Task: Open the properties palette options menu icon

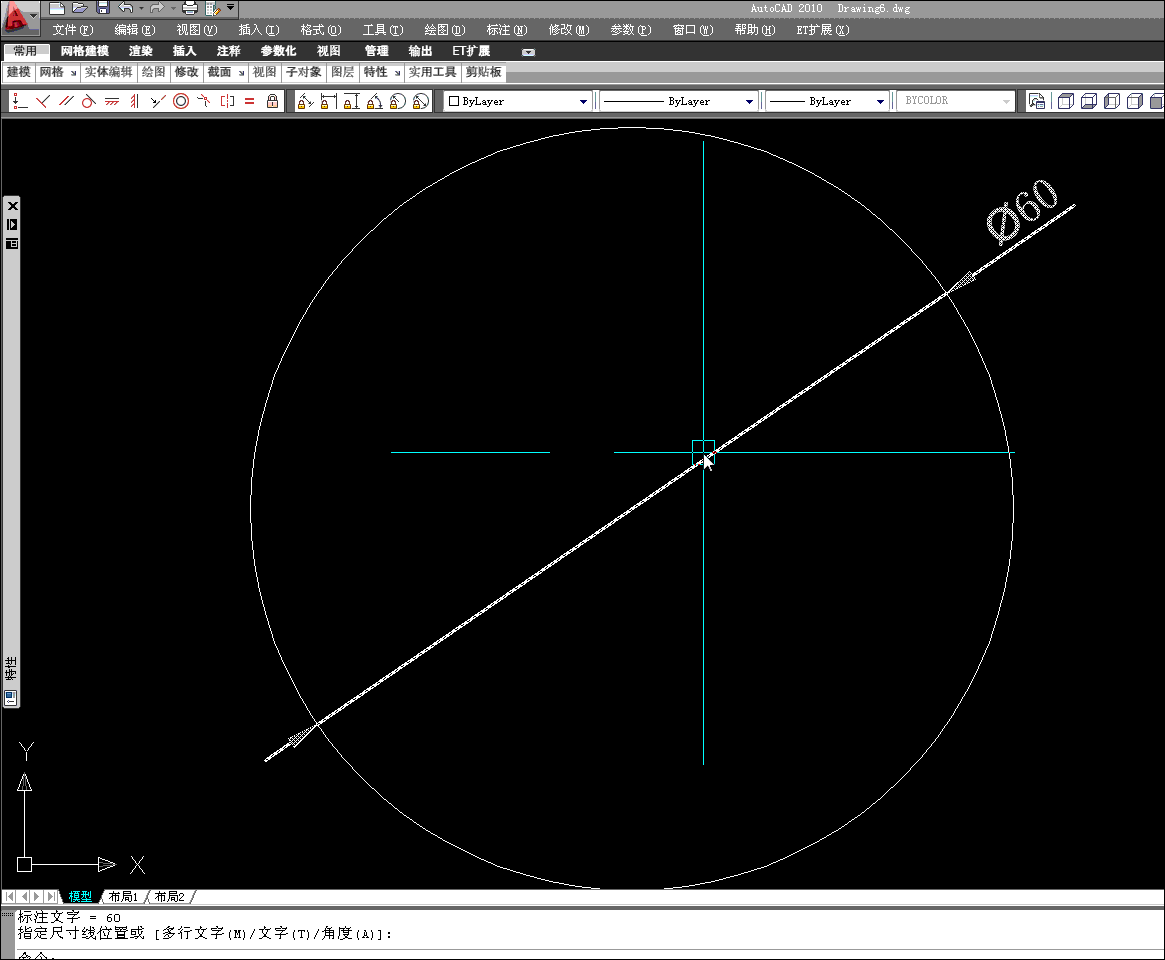Action: 12,243
